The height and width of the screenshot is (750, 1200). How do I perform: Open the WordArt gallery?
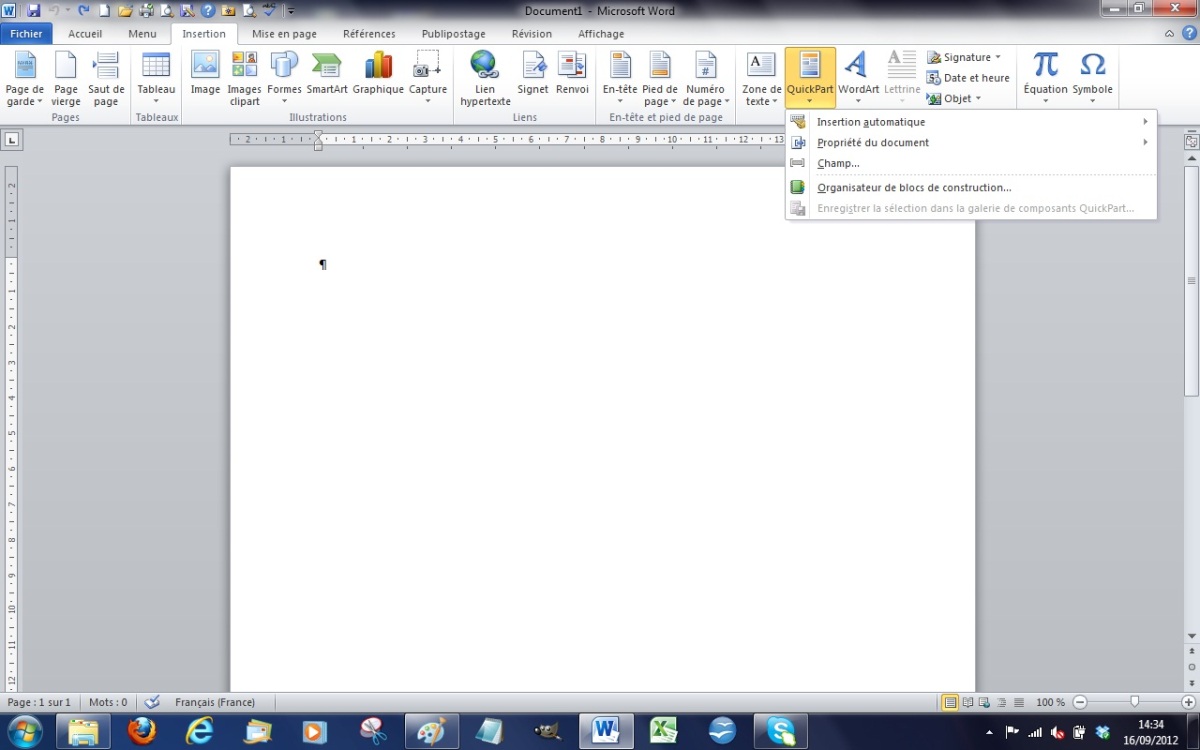(x=858, y=79)
